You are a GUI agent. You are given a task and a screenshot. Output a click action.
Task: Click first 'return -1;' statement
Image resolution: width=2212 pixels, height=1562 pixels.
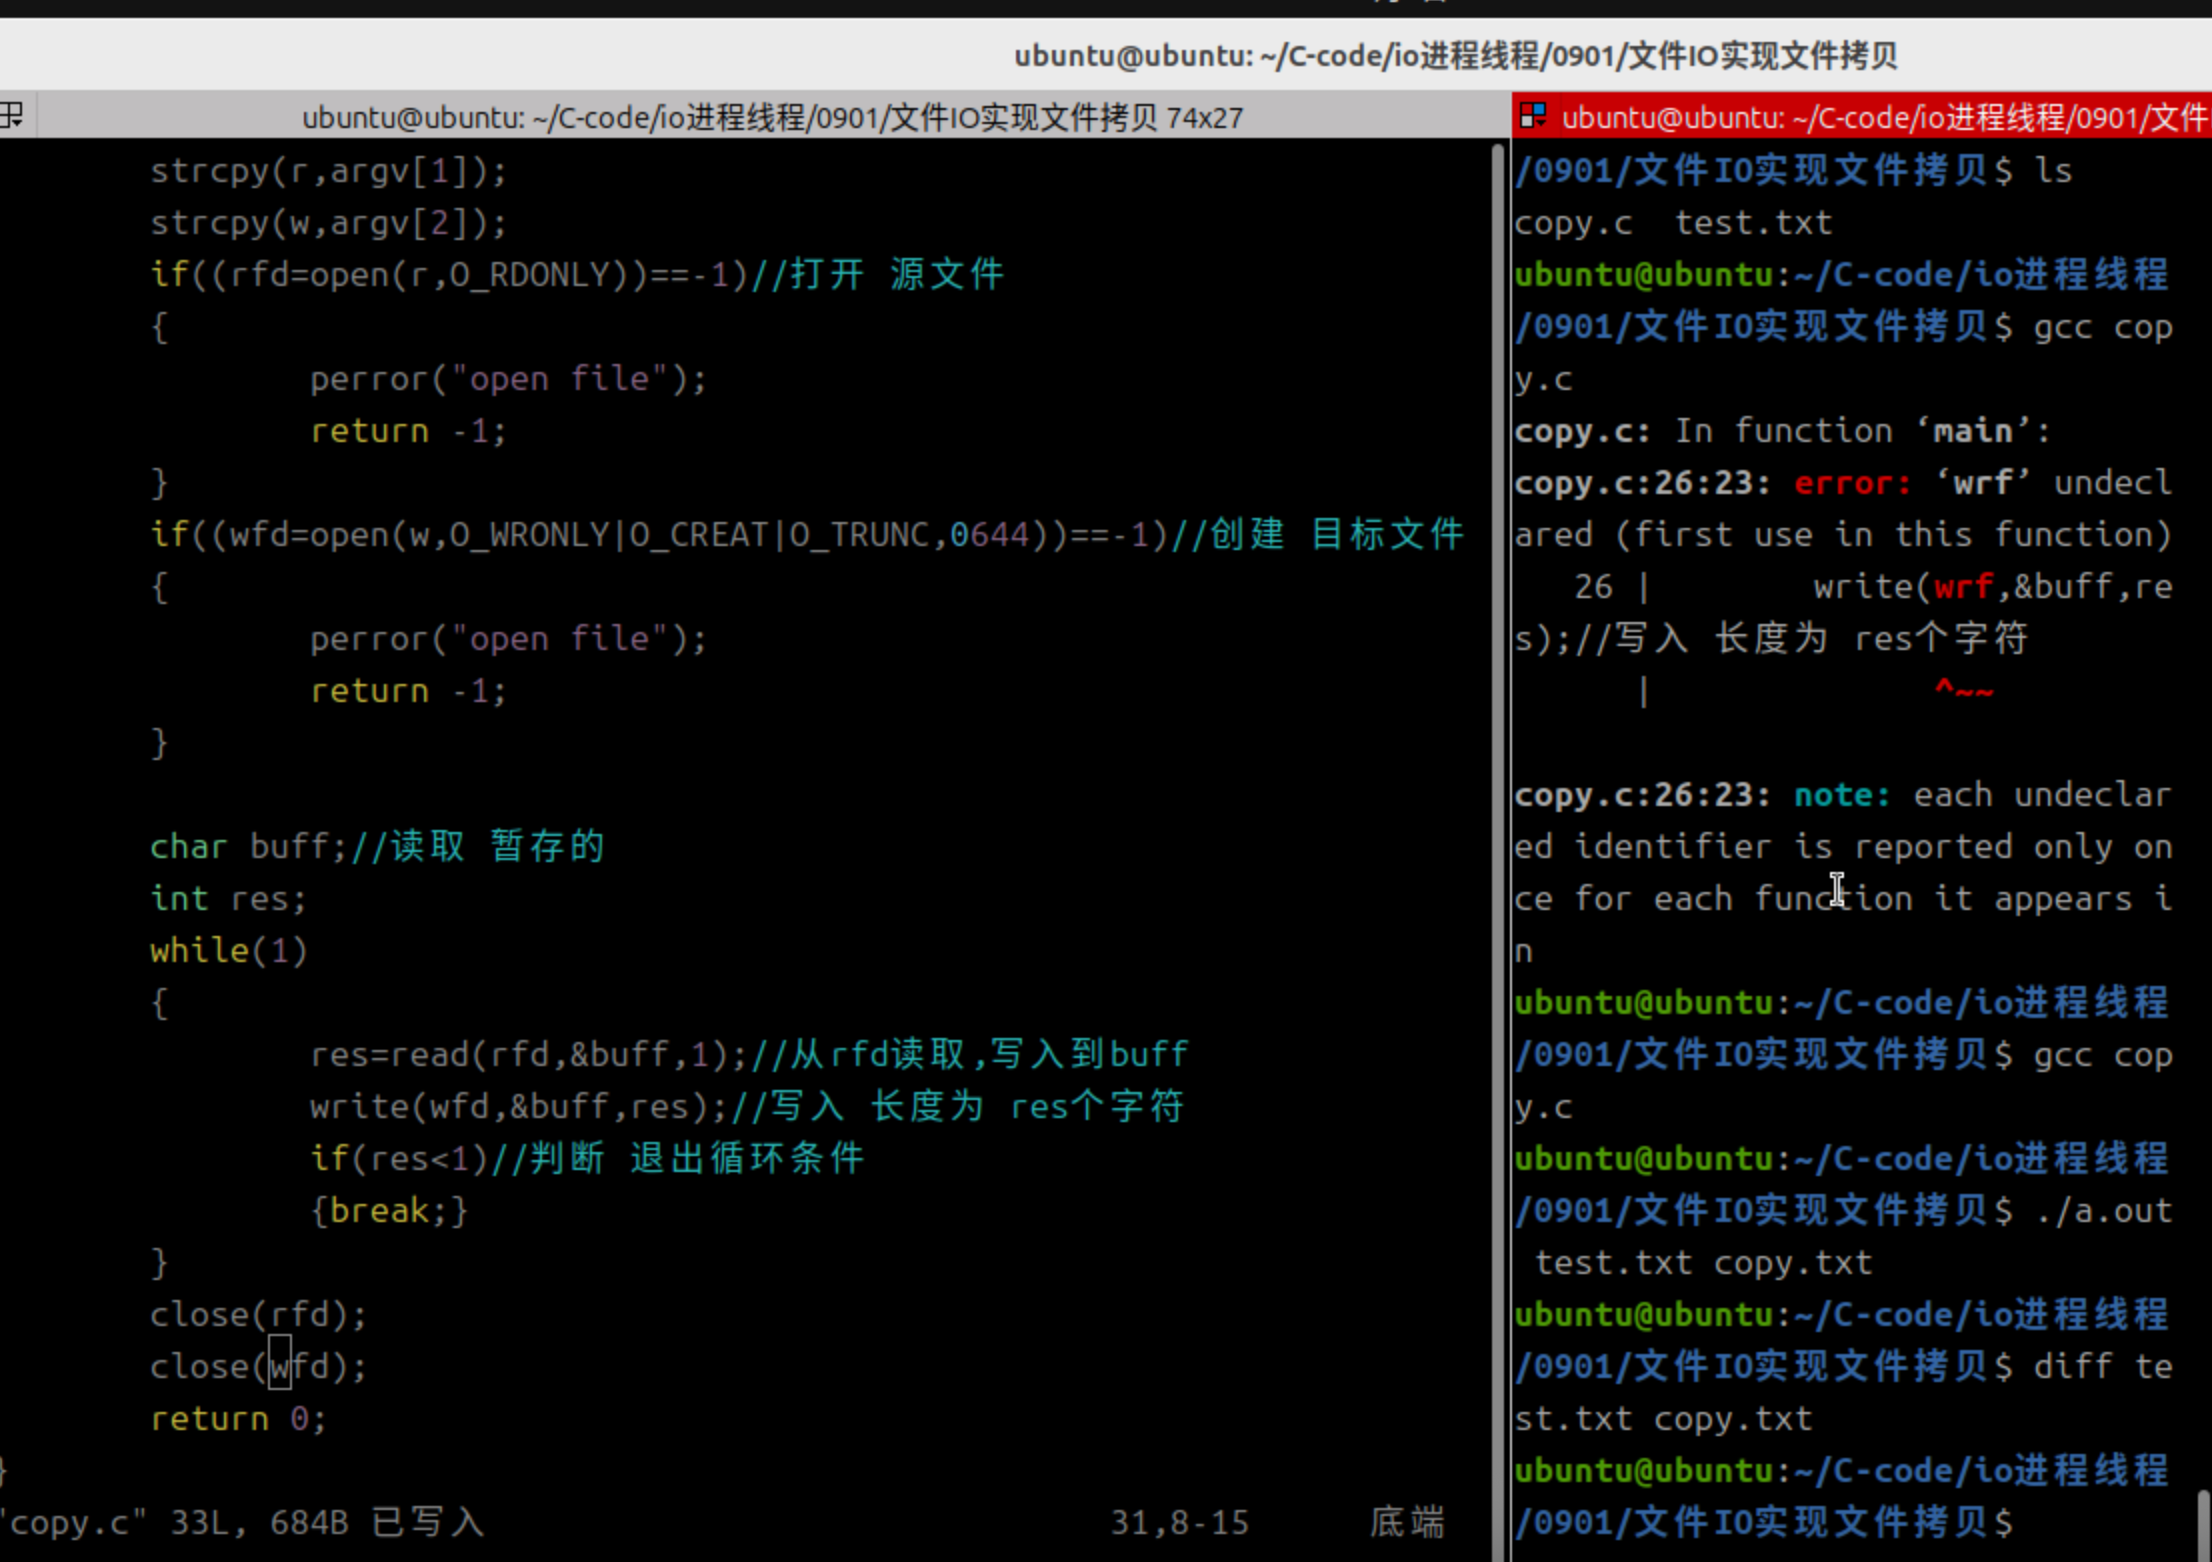pyautogui.click(x=408, y=431)
